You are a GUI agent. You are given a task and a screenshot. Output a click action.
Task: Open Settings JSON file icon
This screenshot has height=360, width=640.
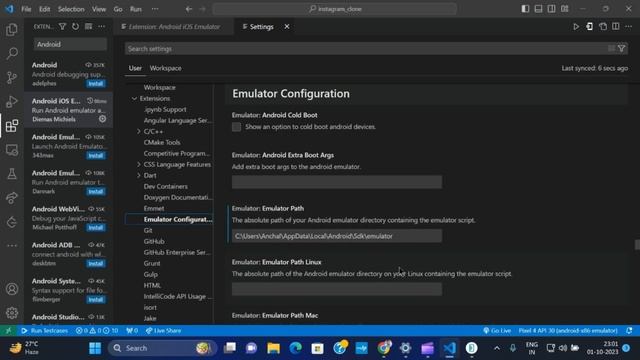point(603,27)
